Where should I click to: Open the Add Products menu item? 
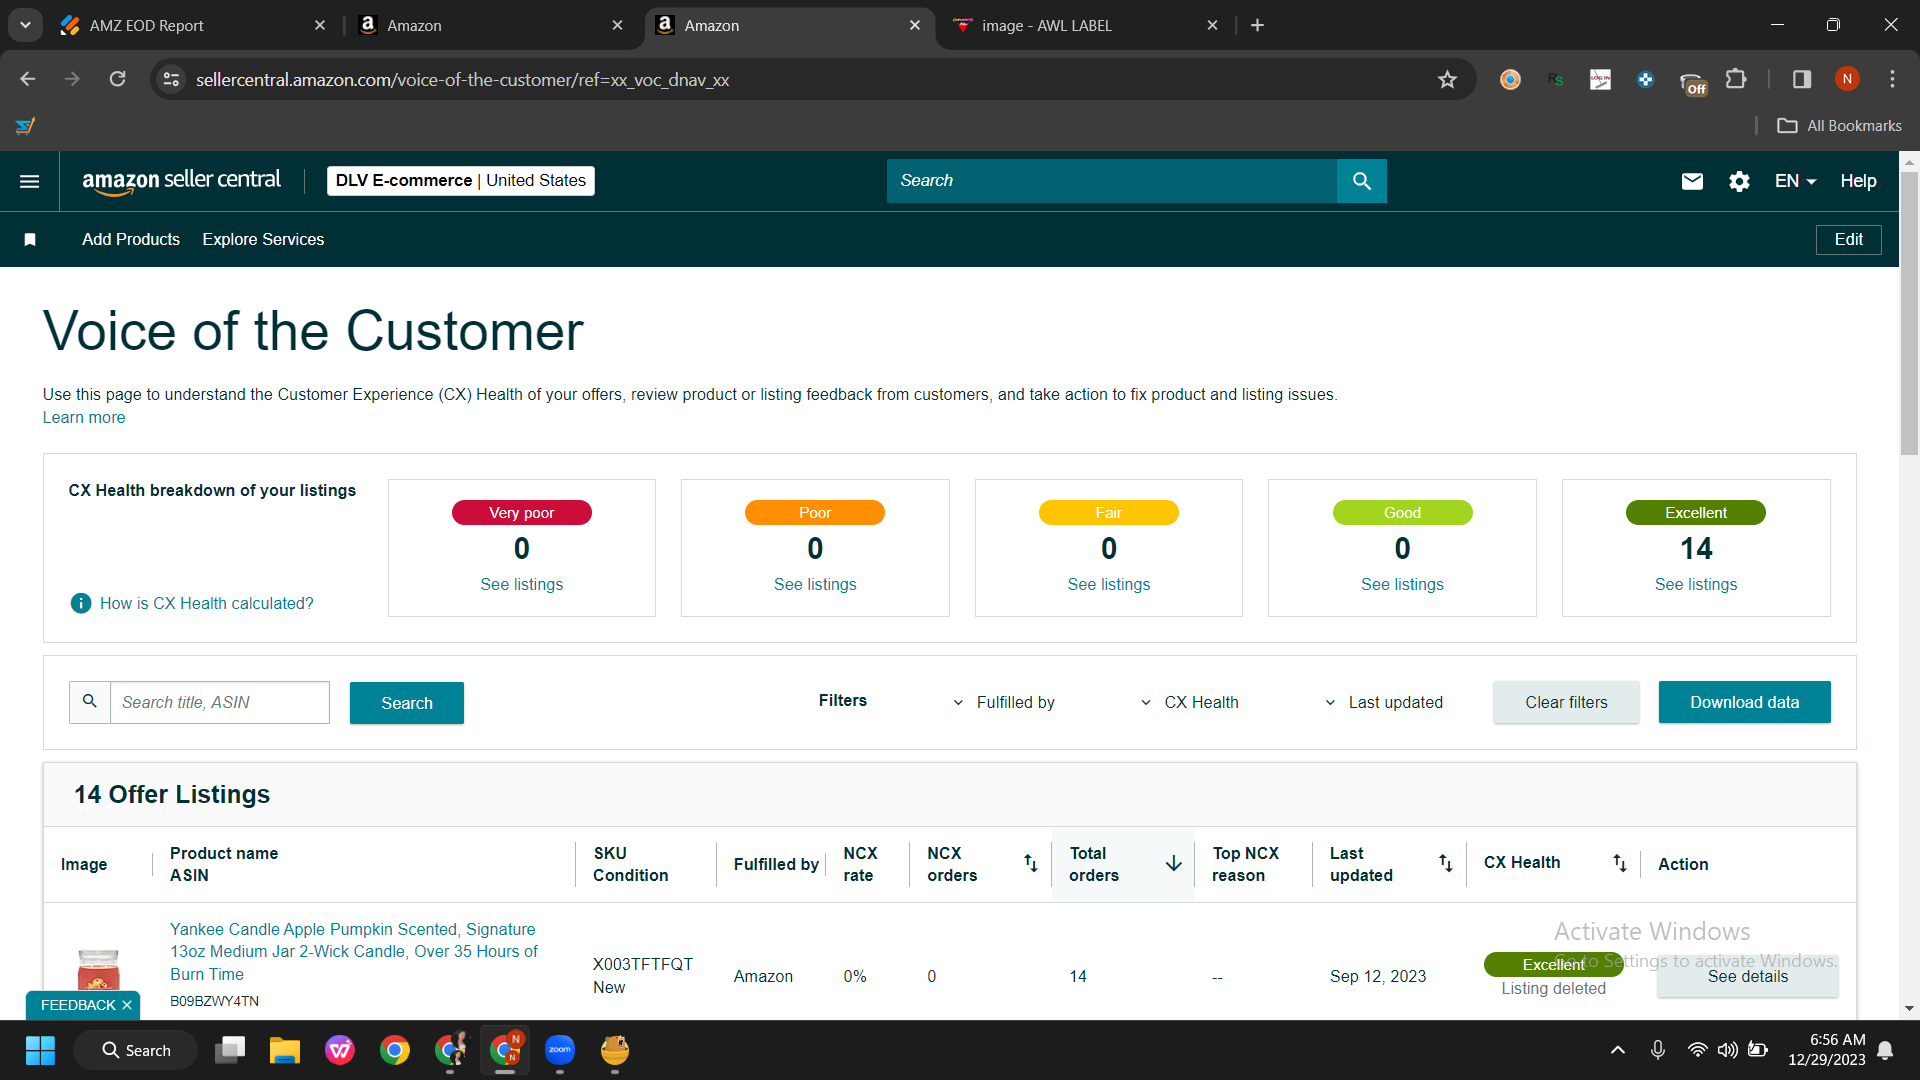131,240
